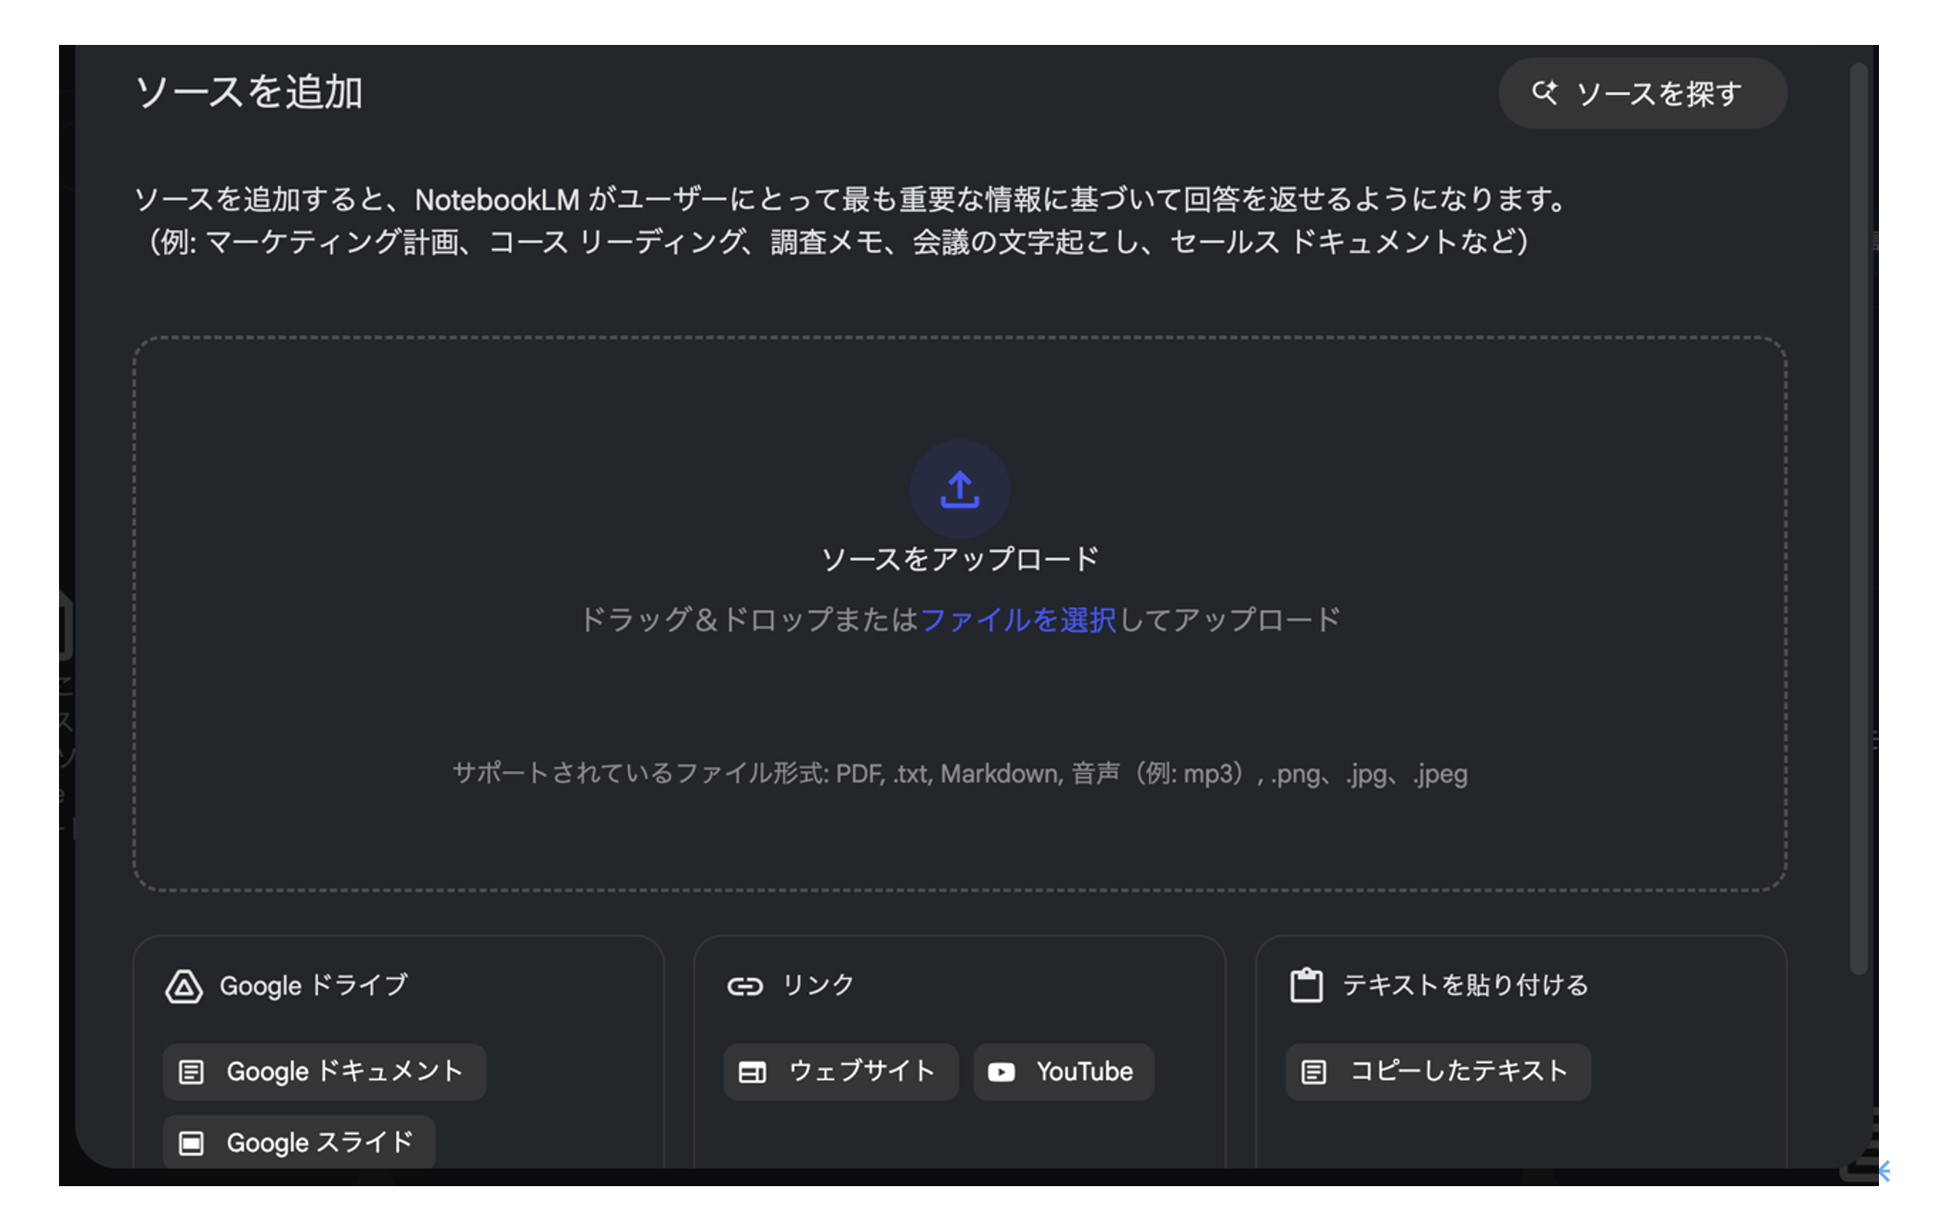The height and width of the screenshot is (1232, 1938).
Task: Click the search icon inside ソースを探す button
Action: point(1544,93)
